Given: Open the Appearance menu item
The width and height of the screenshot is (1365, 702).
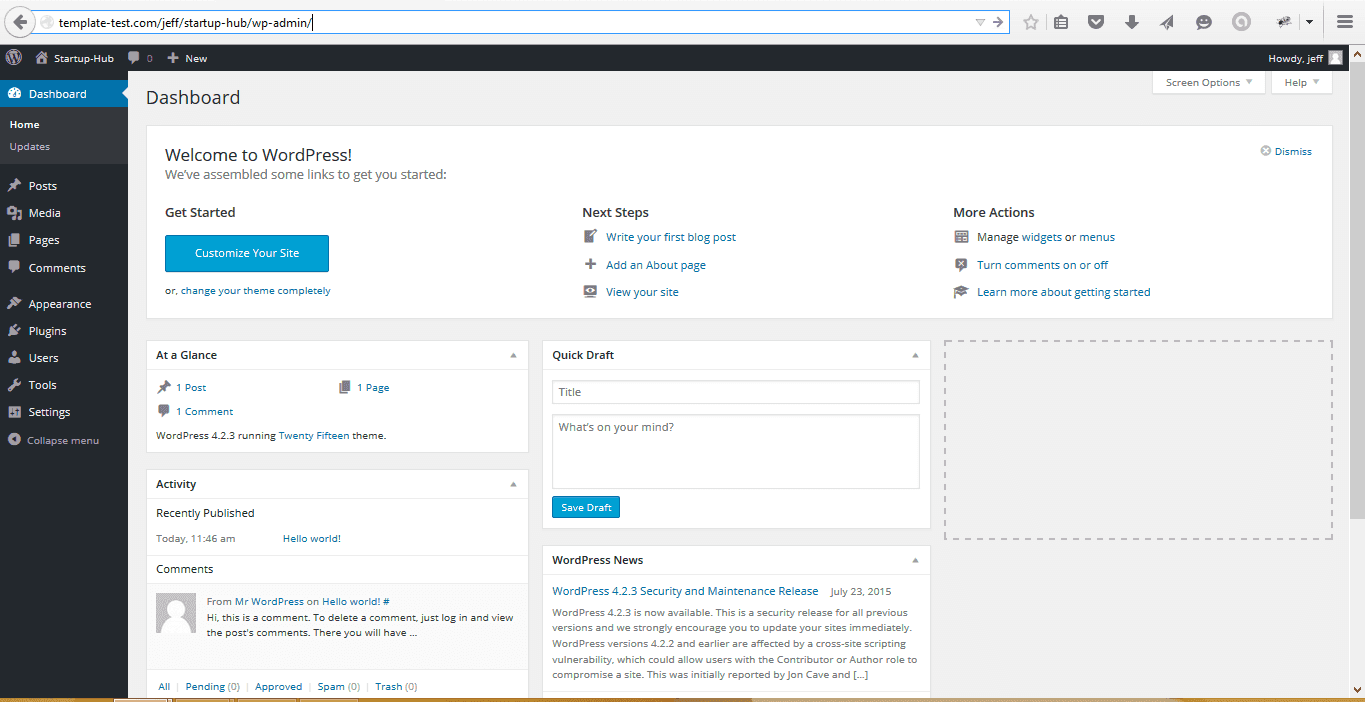Looking at the screenshot, I should click(x=59, y=304).
